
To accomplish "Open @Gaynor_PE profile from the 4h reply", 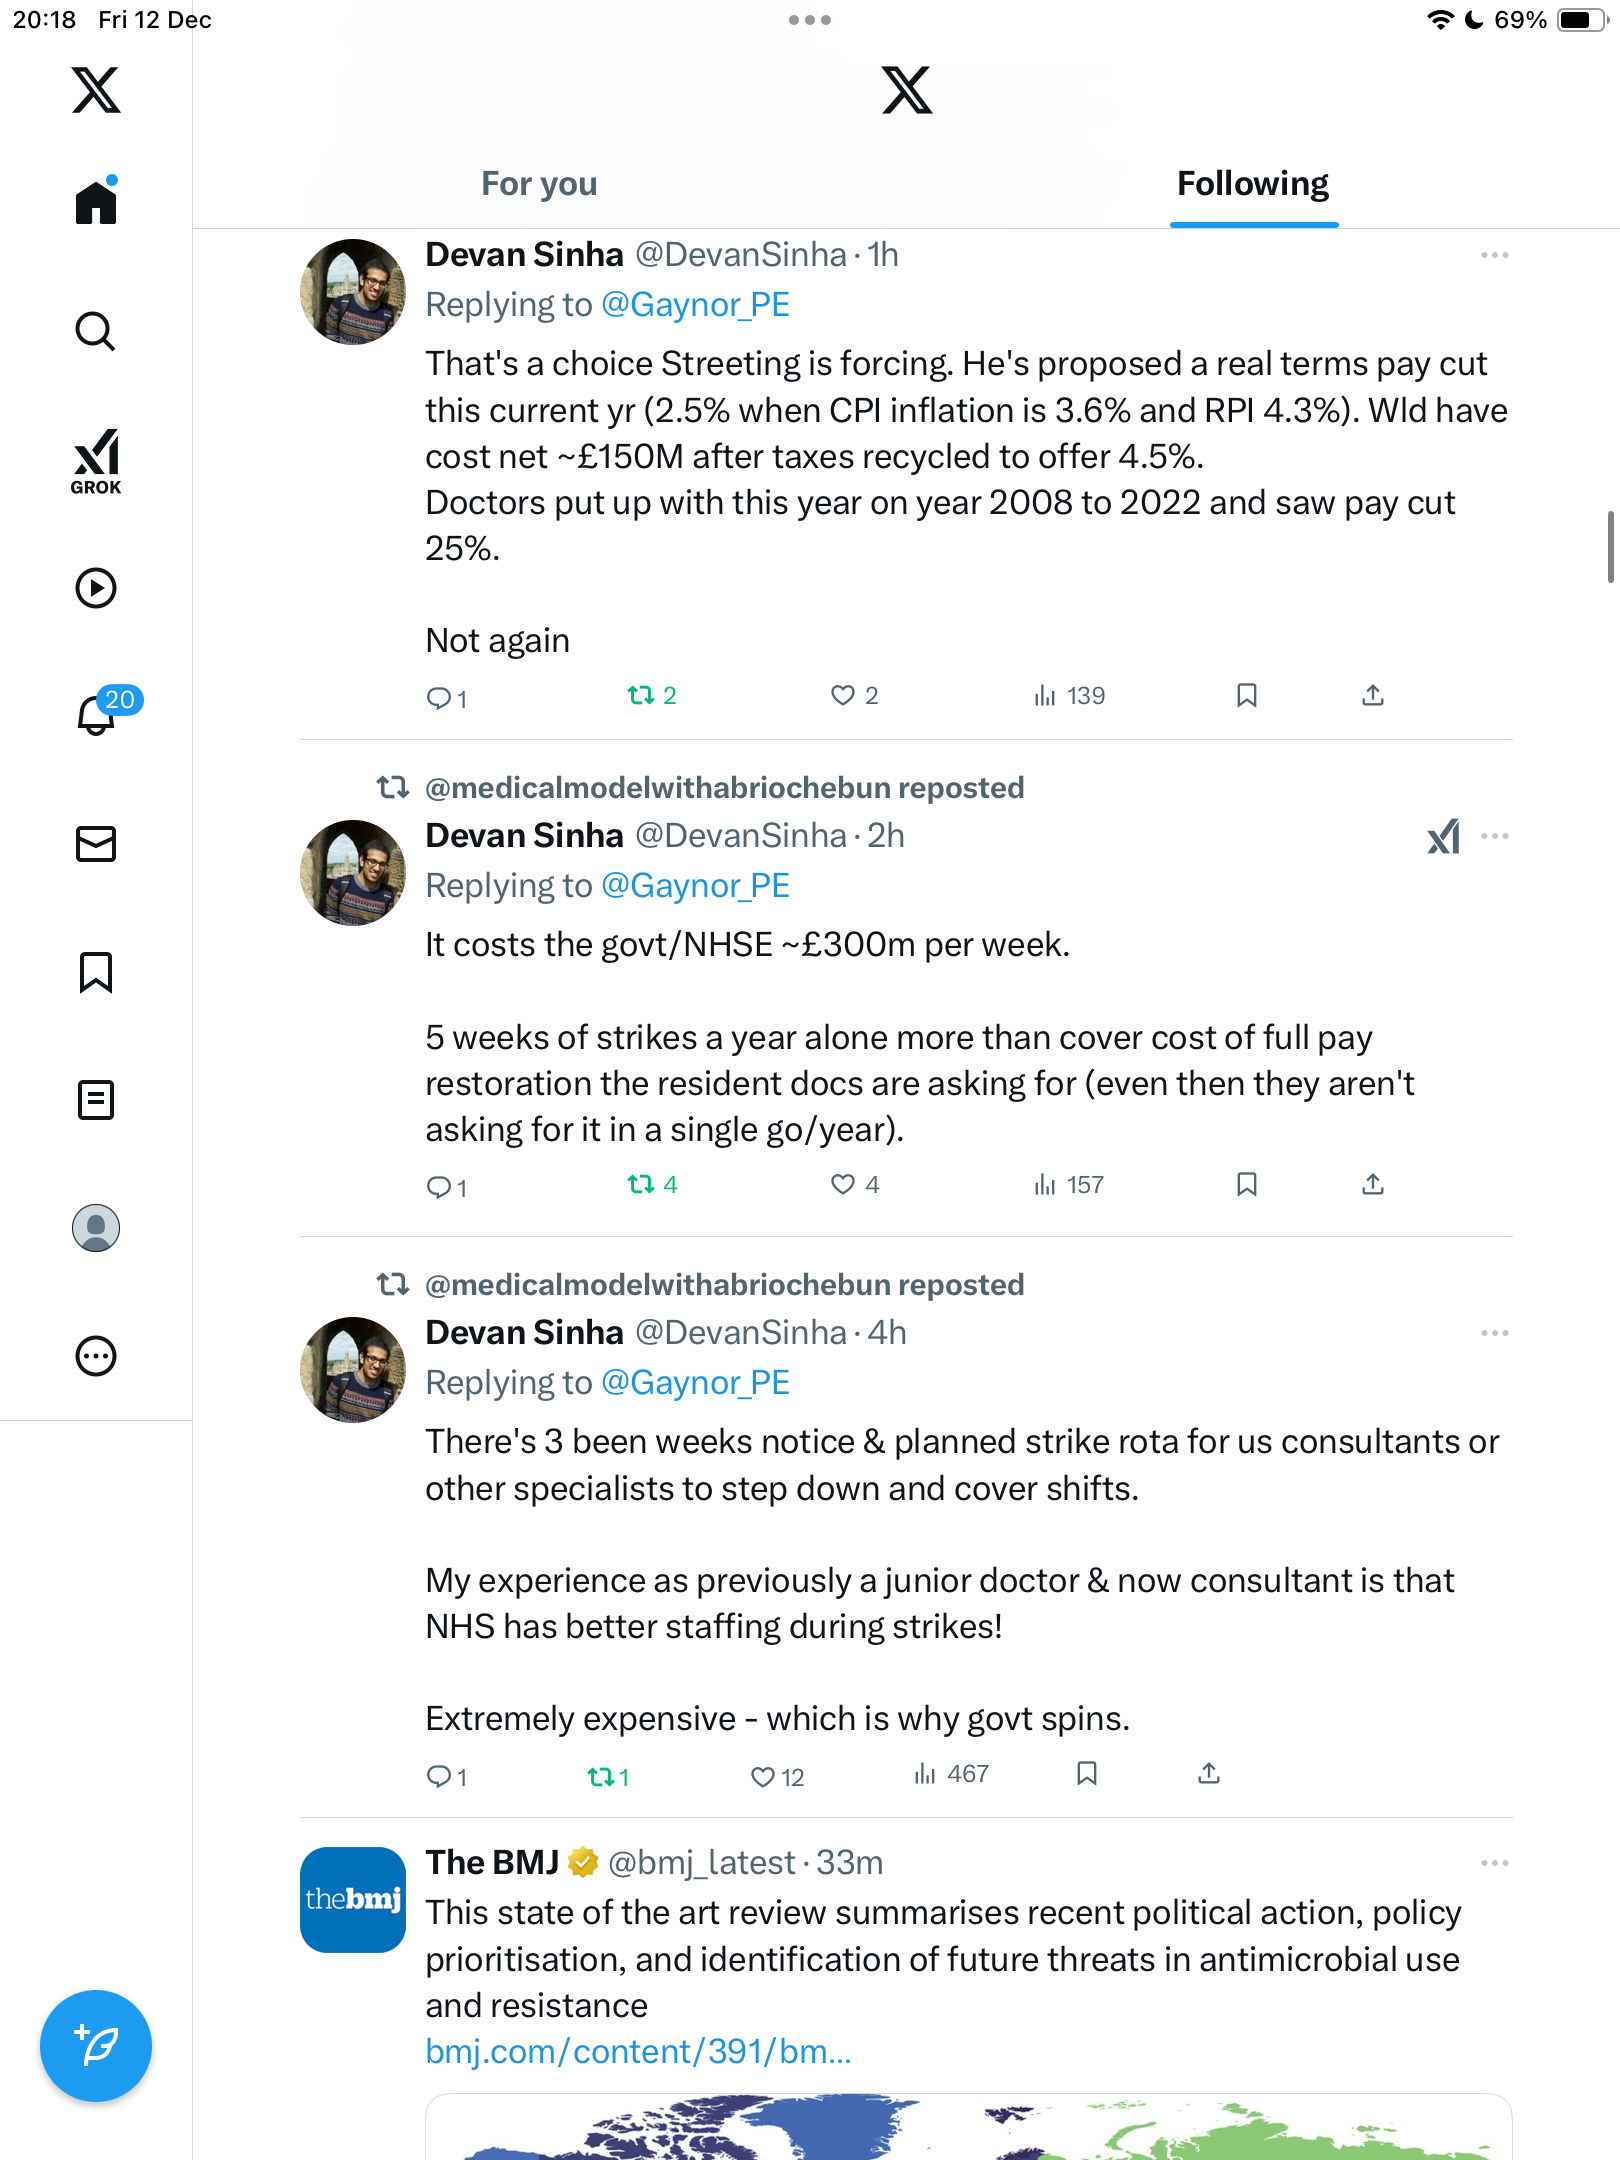I will (695, 1383).
